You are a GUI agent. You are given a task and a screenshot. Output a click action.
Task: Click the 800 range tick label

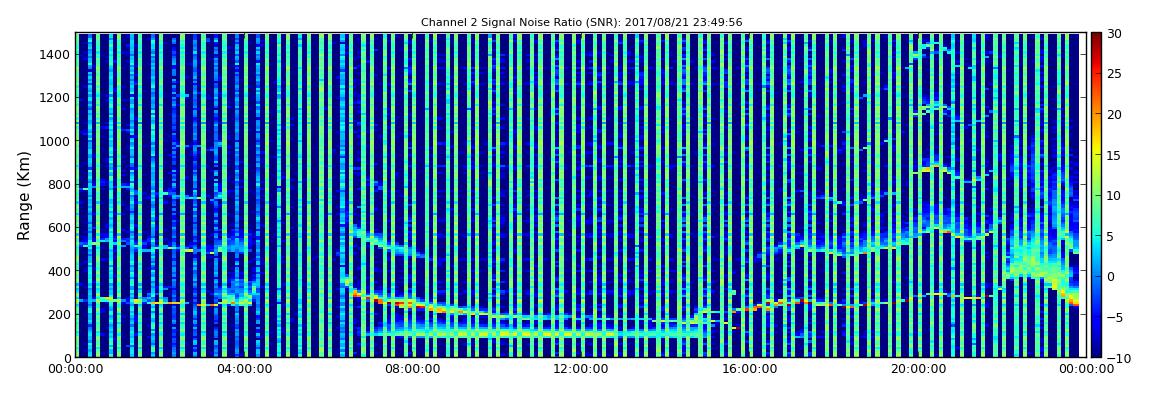point(59,184)
